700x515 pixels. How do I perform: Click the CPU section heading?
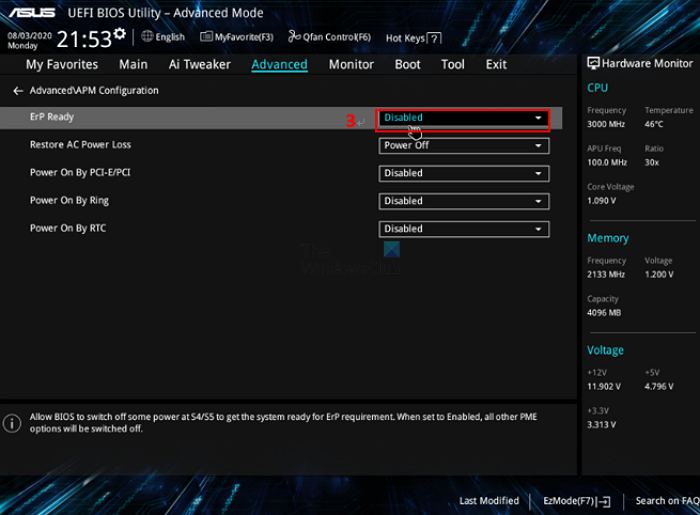tap(597, 88)
